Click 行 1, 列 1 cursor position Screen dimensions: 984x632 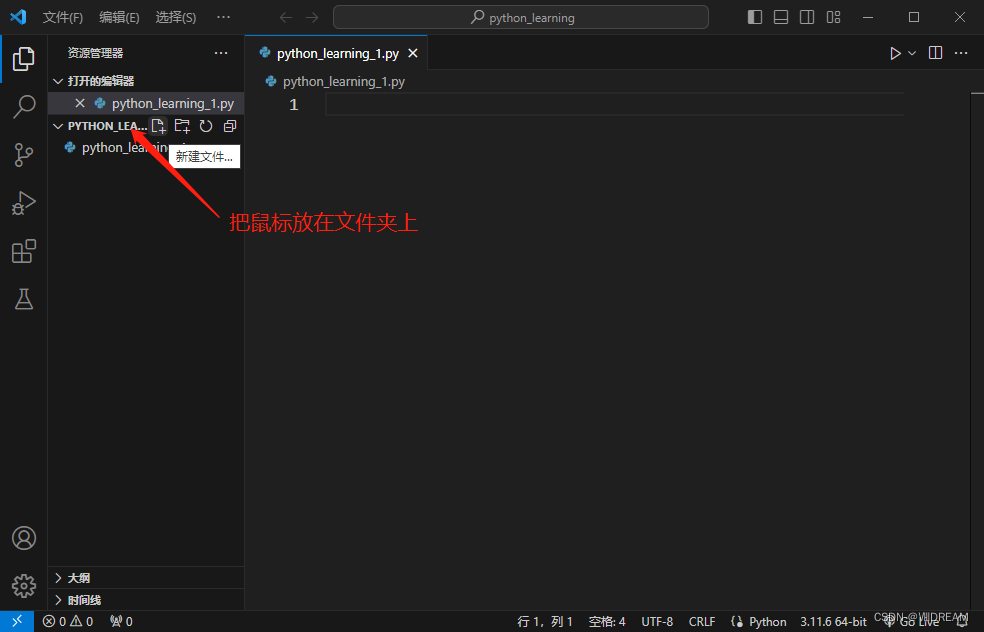point(545,621)
